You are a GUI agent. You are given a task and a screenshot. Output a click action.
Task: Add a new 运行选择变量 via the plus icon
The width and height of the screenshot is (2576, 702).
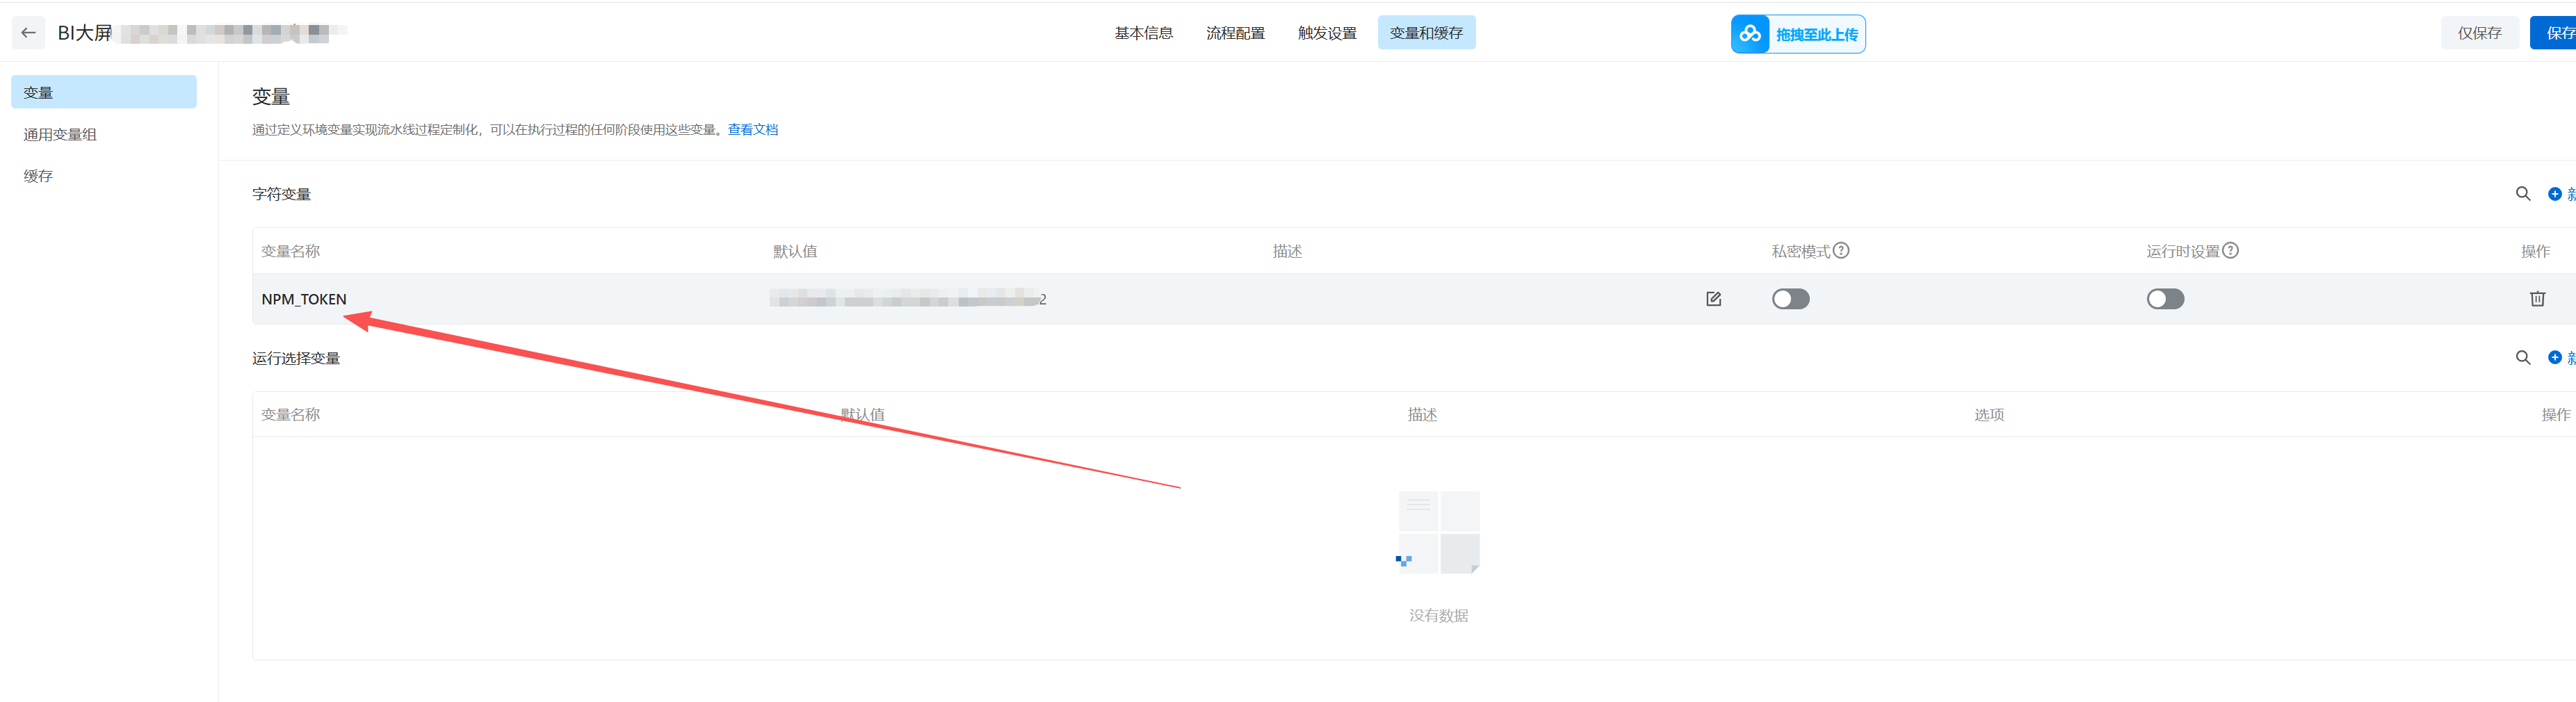(x=2554, y=358)
